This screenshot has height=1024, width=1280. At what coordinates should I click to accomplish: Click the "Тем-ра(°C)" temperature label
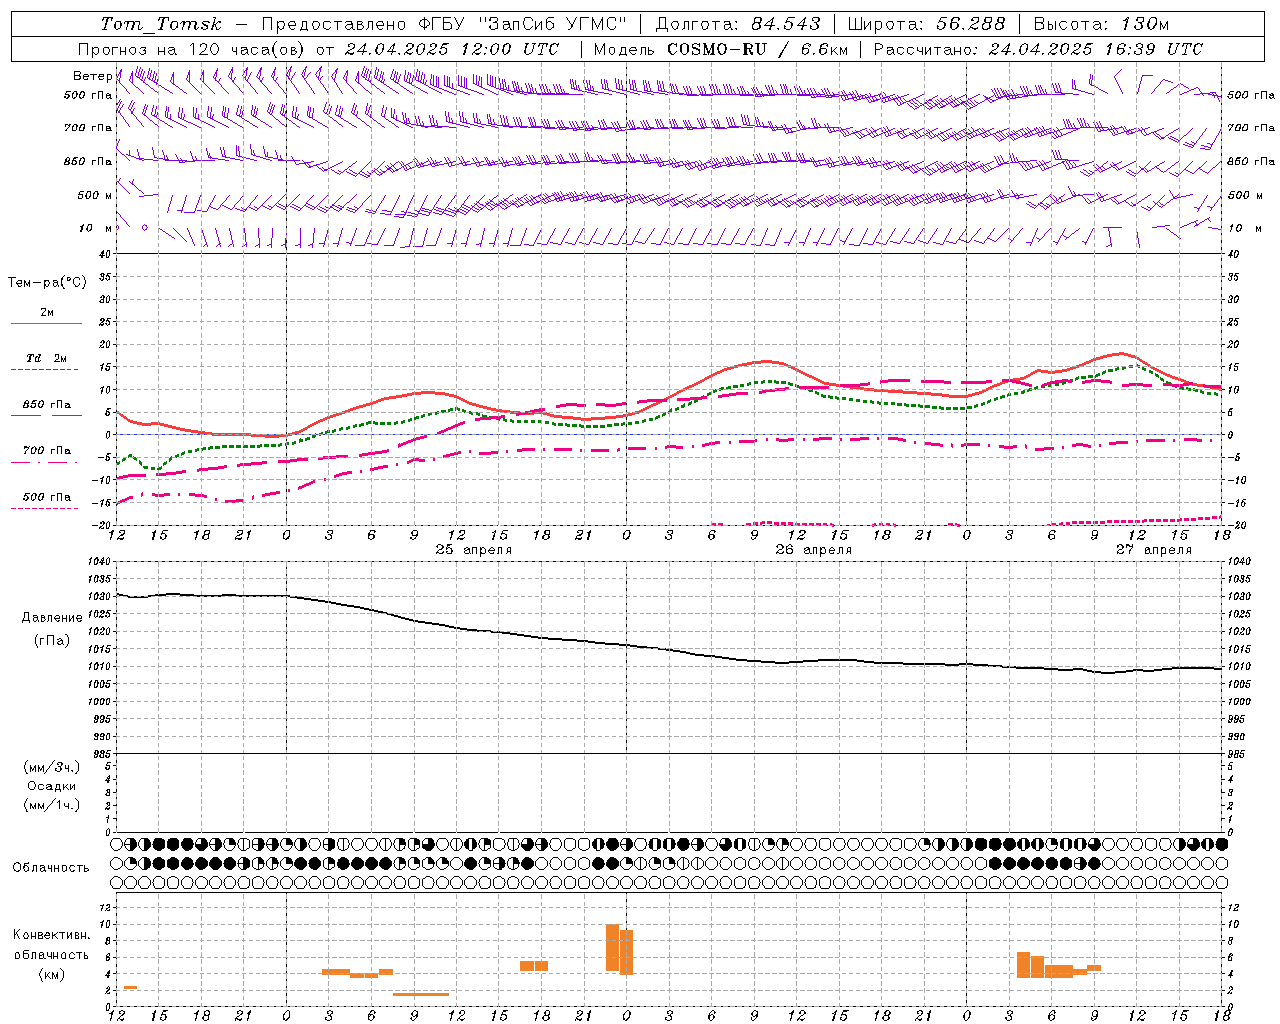pyautogui.click(x=48, y=283)
